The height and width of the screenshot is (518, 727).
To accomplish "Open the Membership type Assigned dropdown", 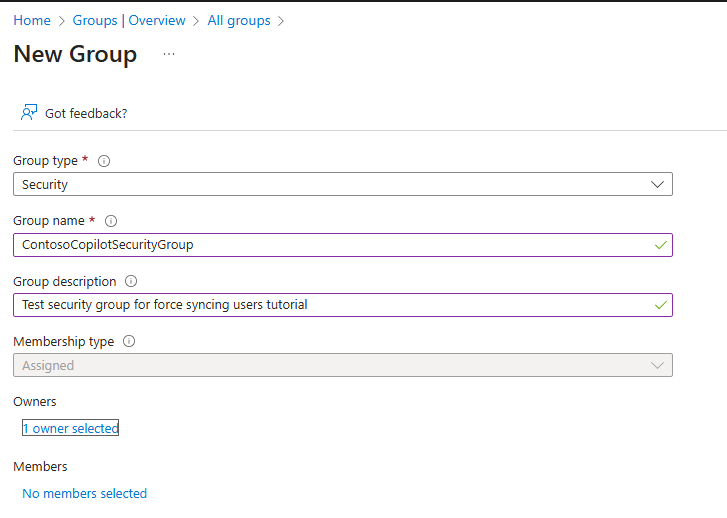I will [330, 365].
